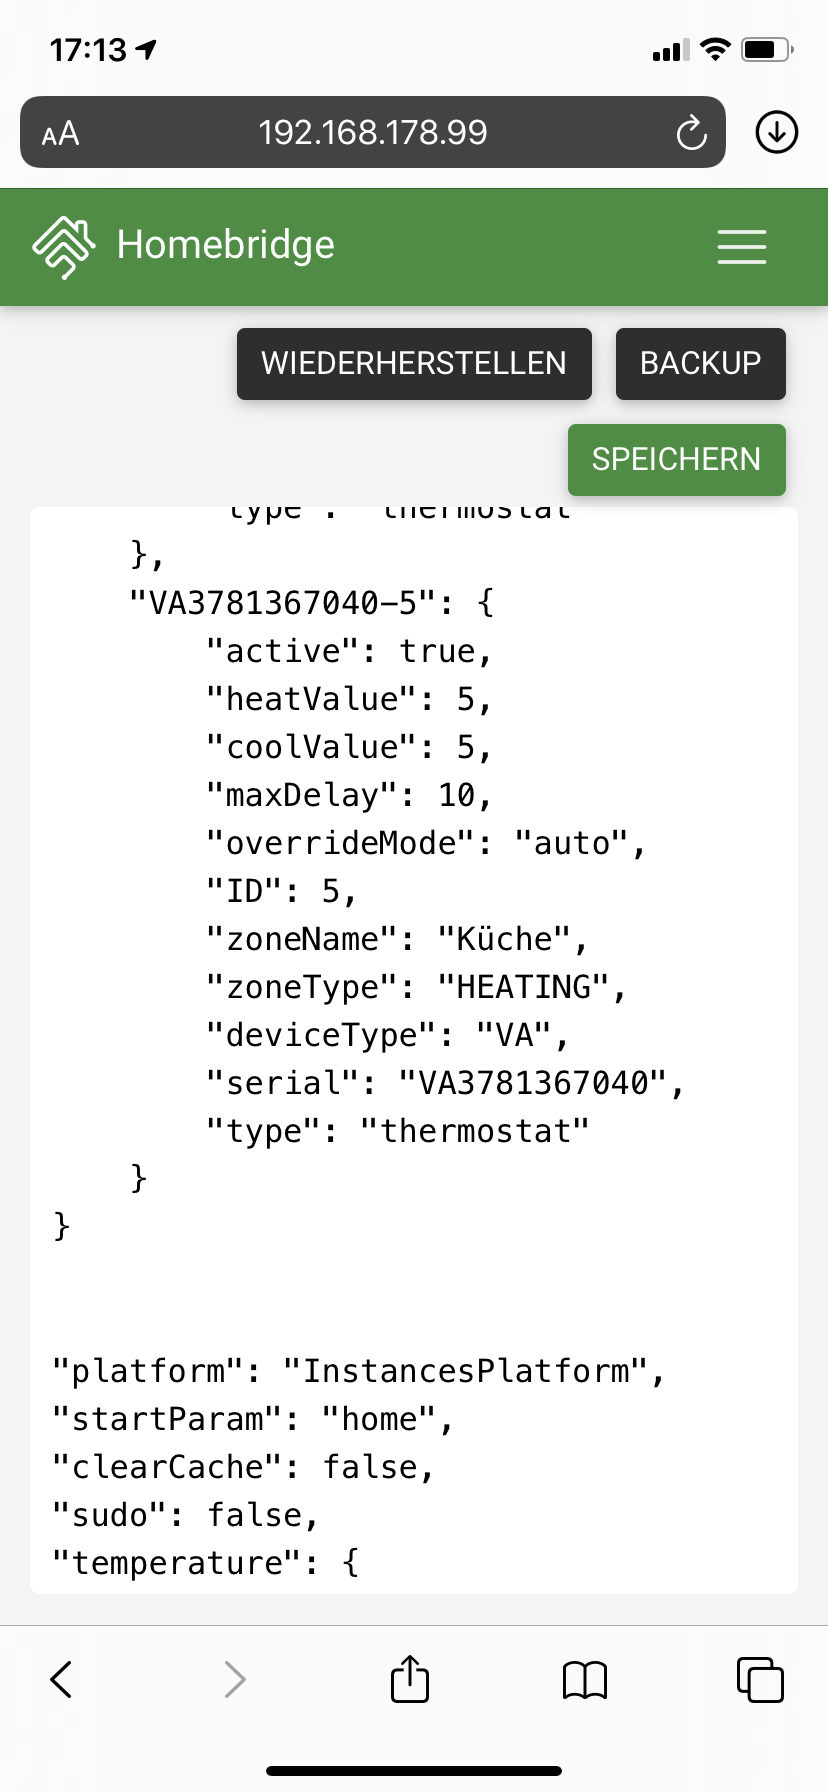Click the Homebridge title link
This screenshot has height=1792, width=828.
(x=226, y=245)
